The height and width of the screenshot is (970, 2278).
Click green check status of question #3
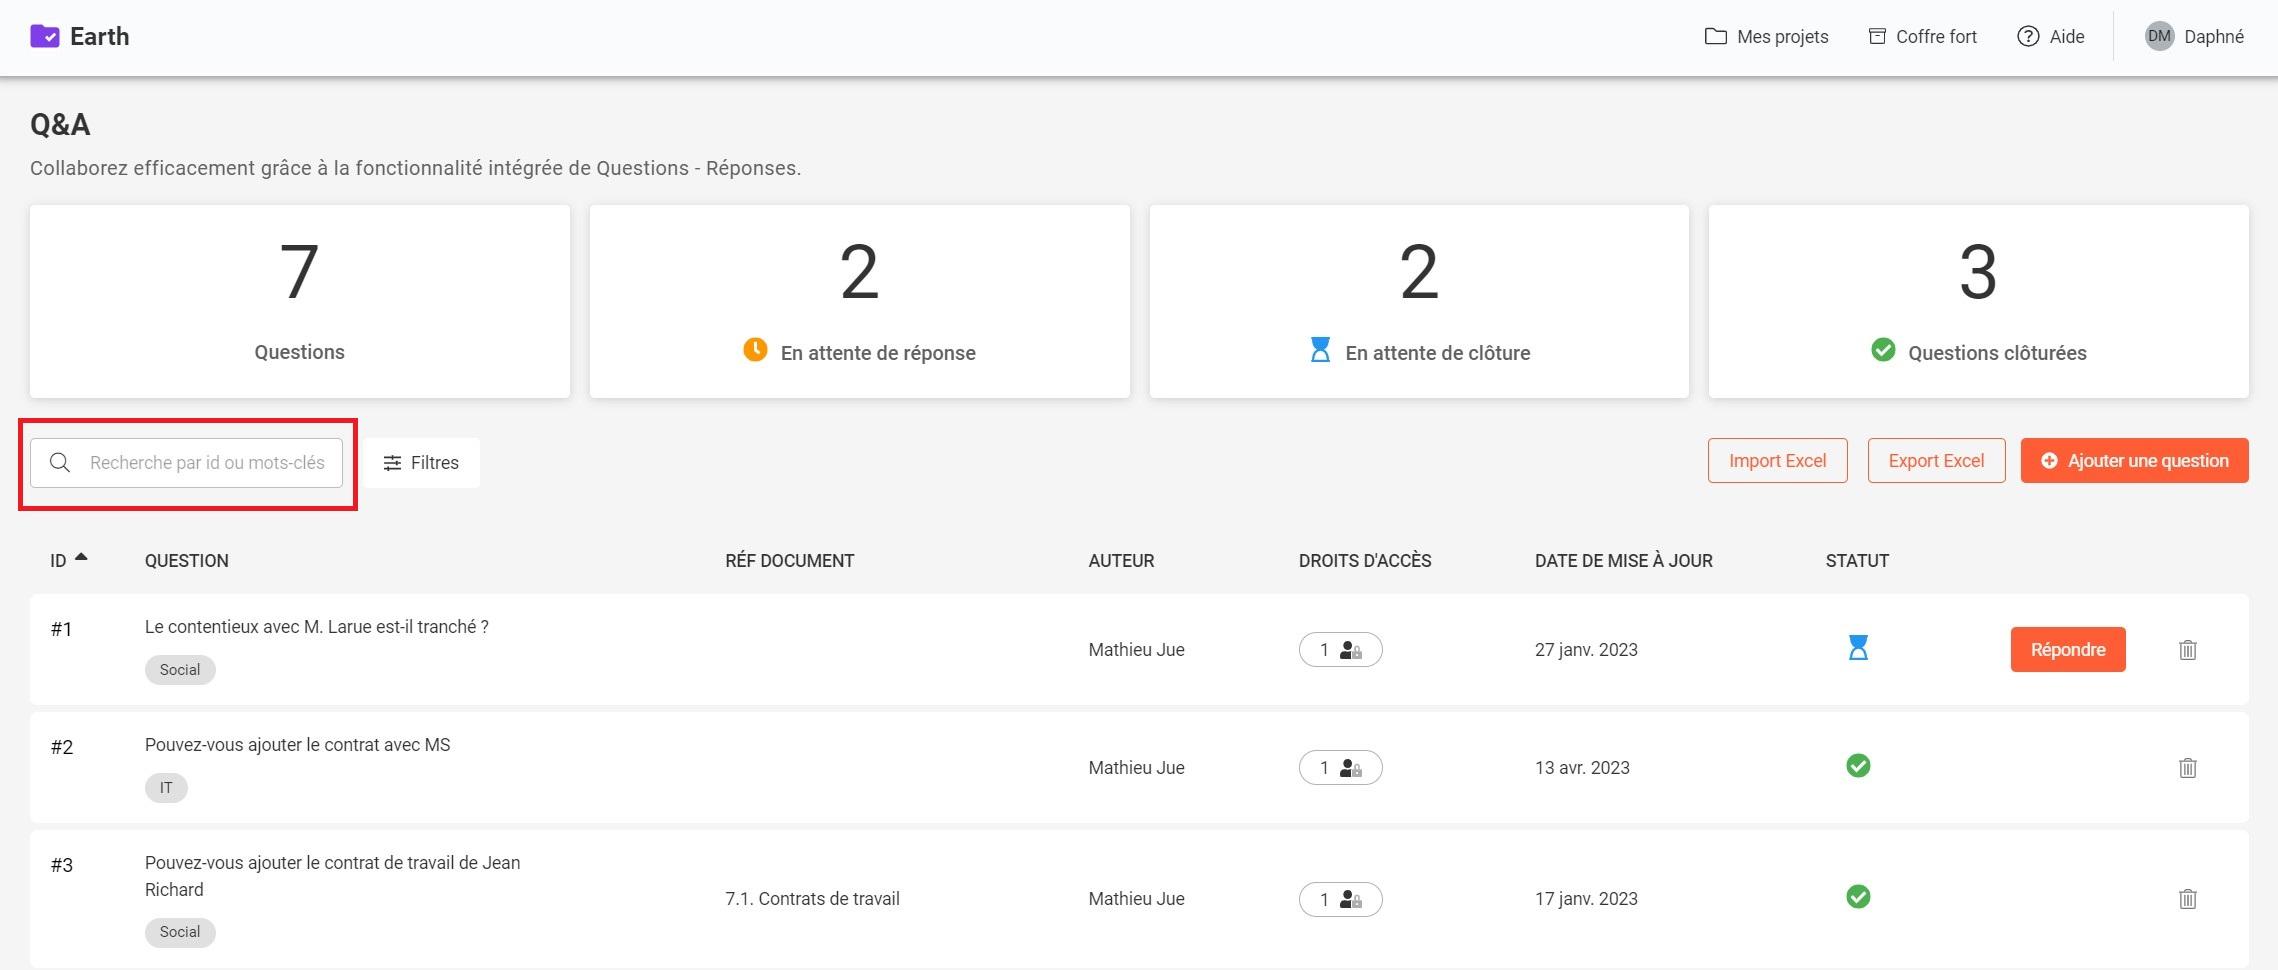tap(1858, 897)
